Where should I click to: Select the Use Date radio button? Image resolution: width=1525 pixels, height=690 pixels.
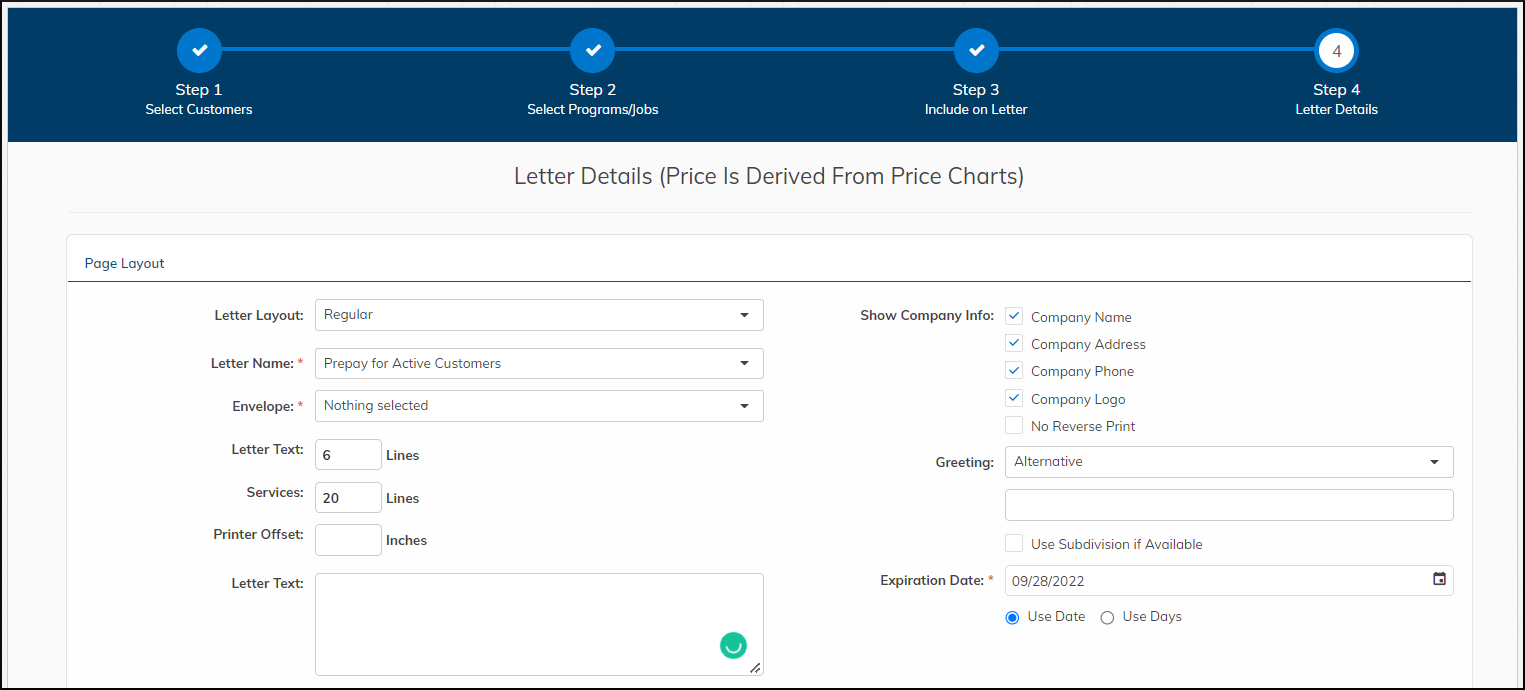(1012, 617)
